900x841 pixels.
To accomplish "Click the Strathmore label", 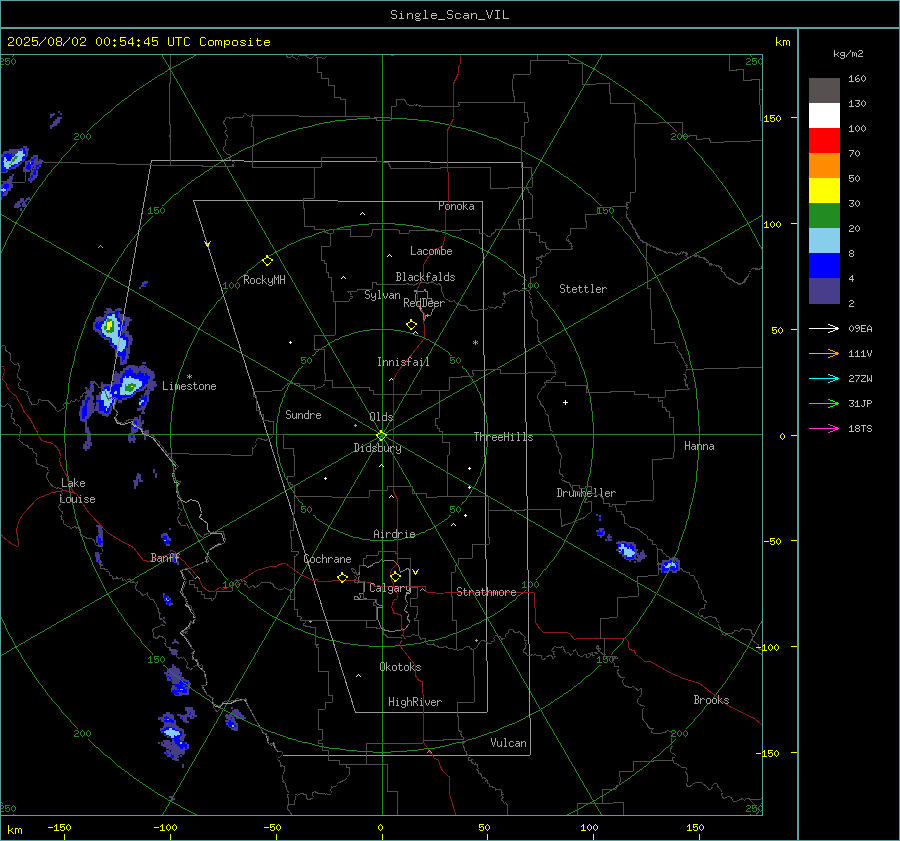I will pyautogui.click(x=486, y=592).
